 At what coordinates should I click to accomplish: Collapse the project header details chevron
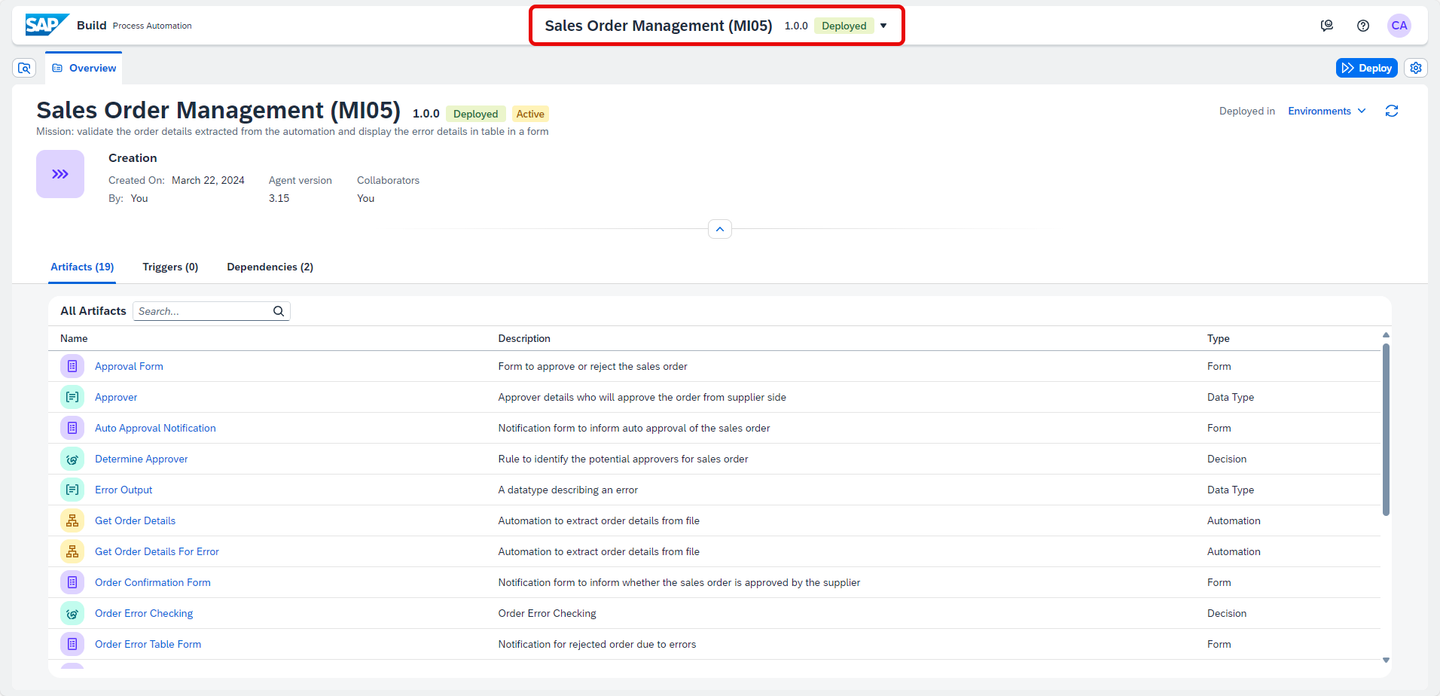720,229
